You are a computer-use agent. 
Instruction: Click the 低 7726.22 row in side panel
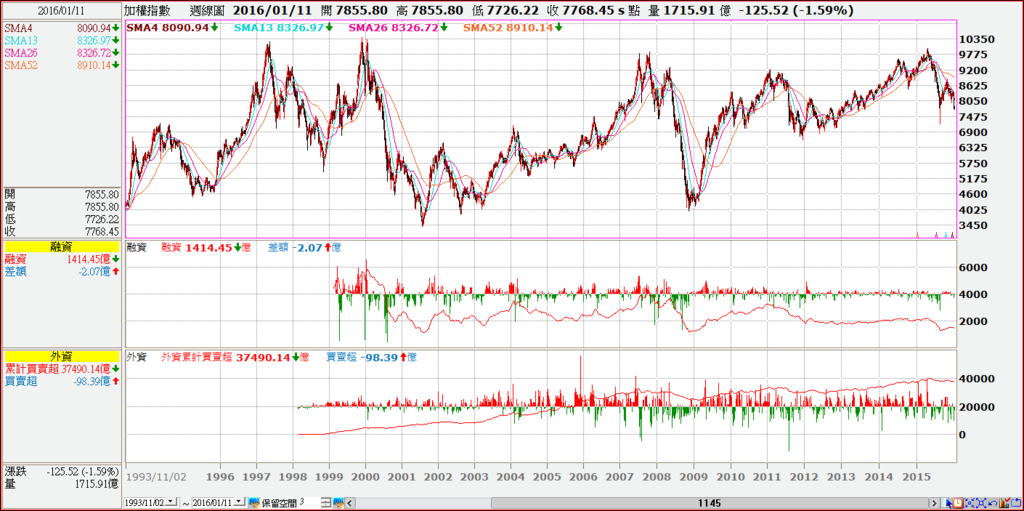[60, 220]
